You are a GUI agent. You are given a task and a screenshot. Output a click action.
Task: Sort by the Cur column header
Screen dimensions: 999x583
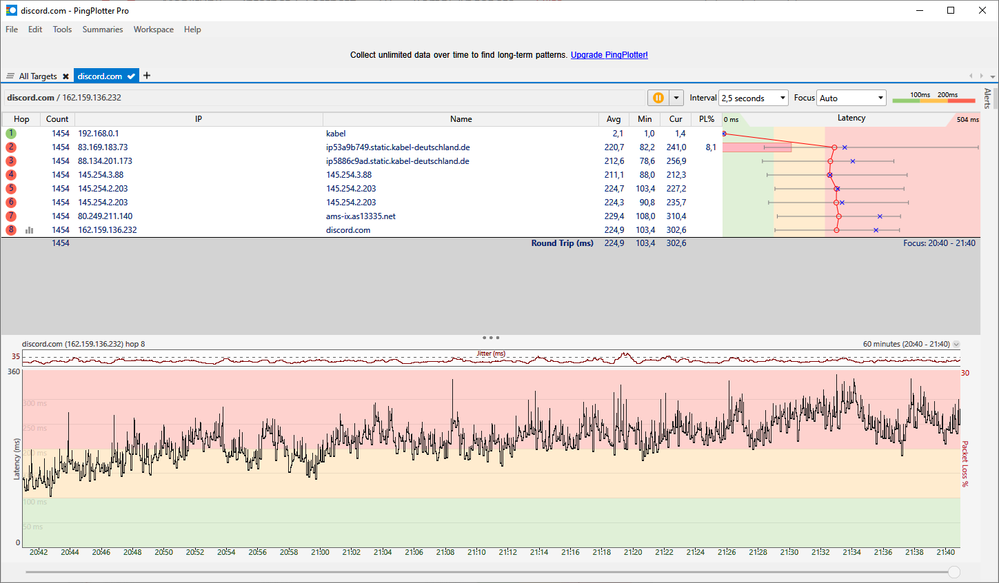coord(675,119)
